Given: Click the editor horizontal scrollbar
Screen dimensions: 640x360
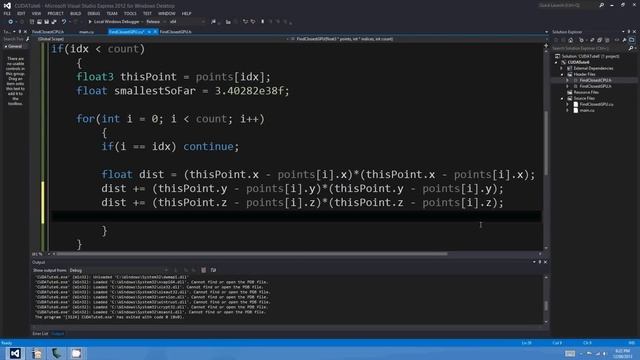Looking at the screenshot, I should [251, 254].
